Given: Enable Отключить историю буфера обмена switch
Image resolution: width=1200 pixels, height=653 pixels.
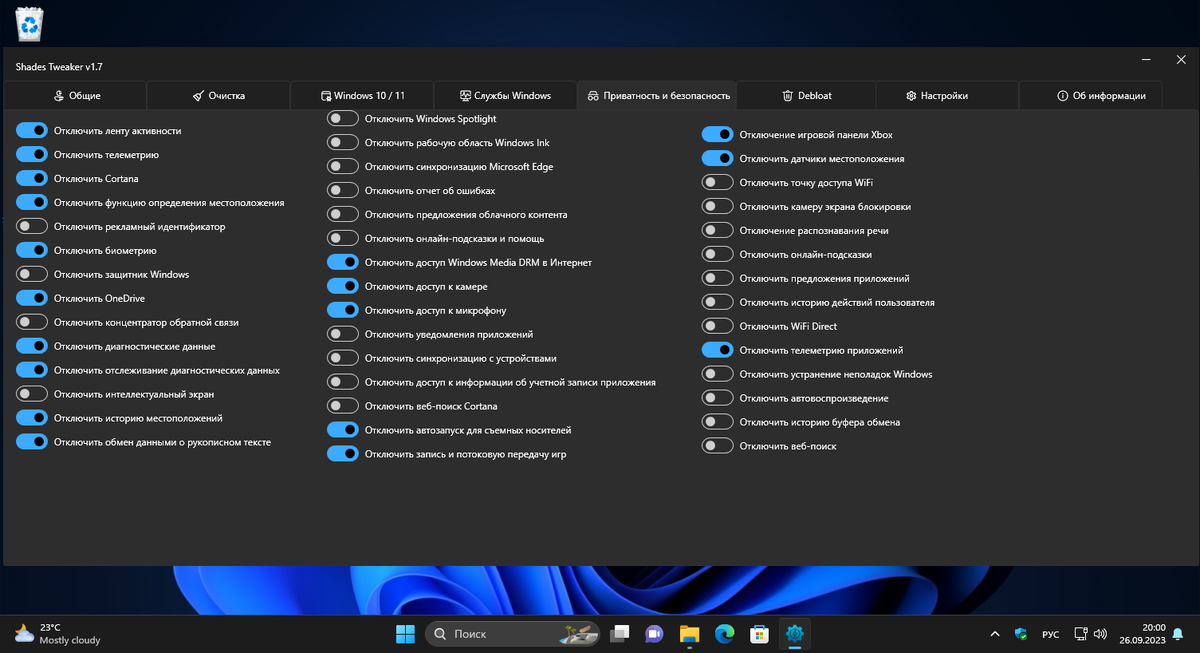Looking at the screenshot, I should (x=718, y=422).
